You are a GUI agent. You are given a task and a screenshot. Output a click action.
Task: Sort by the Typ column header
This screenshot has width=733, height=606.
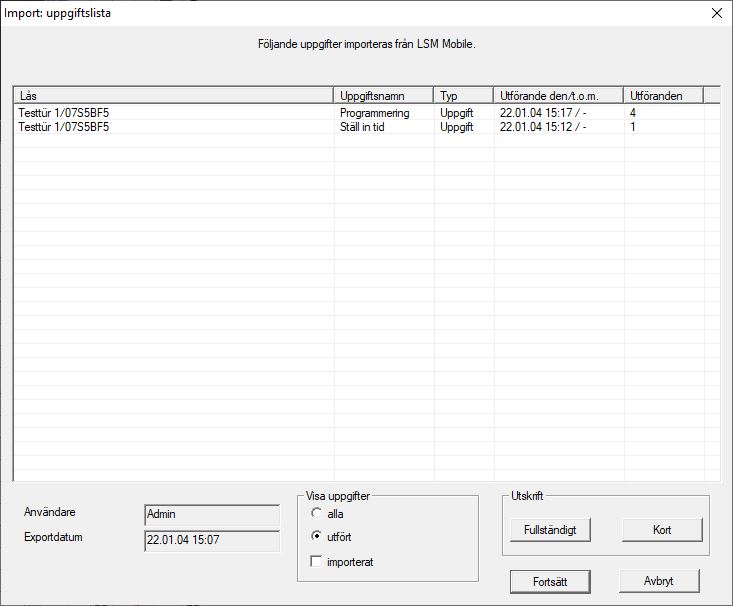click(464, 96)
